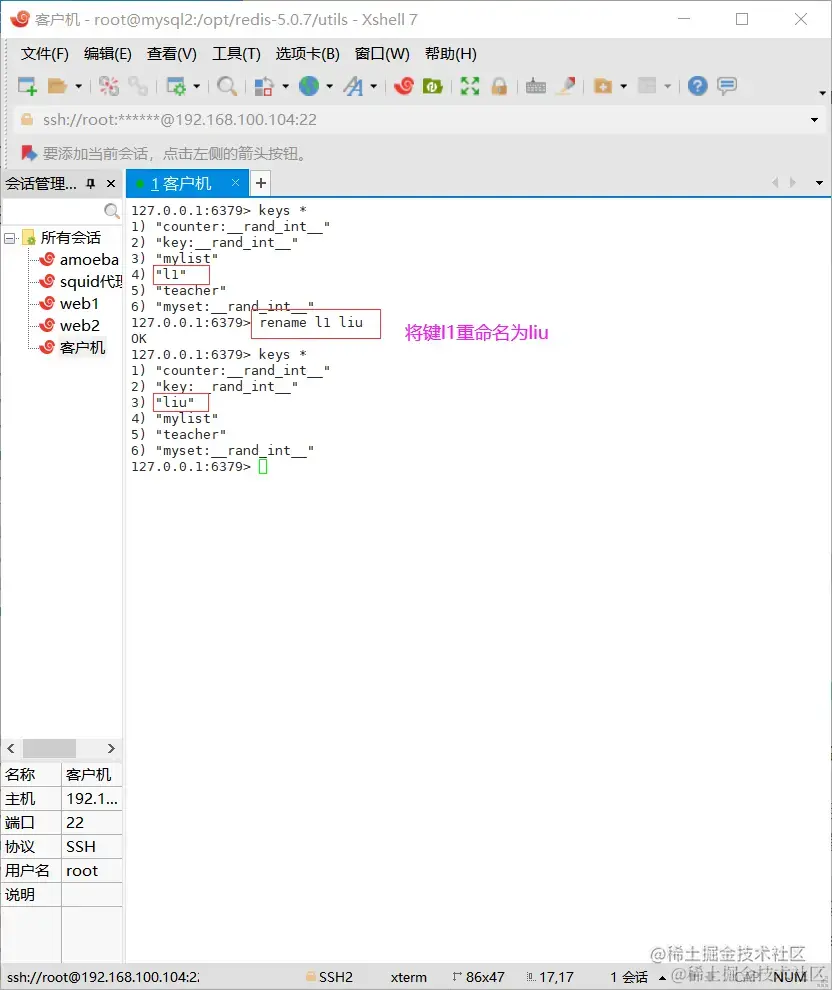Click the globe encoding icon
Screen dimensions: 832x990
click(309, 86)
